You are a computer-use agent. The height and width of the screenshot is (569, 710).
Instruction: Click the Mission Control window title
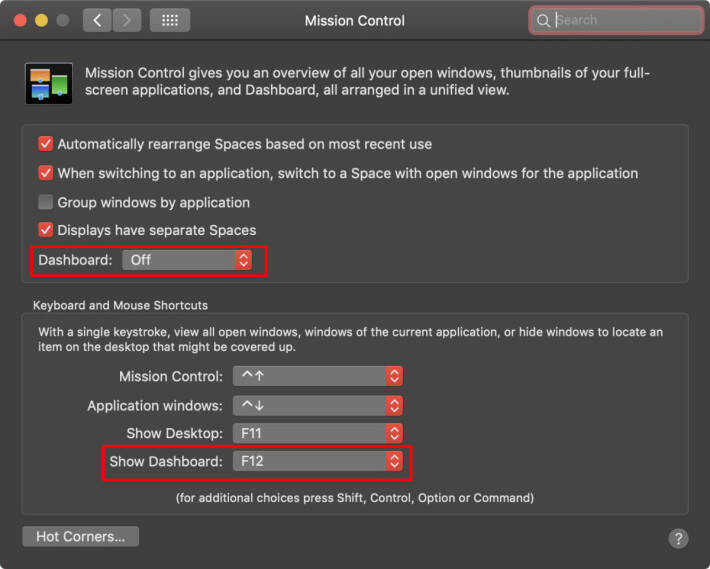click(355, 21)
